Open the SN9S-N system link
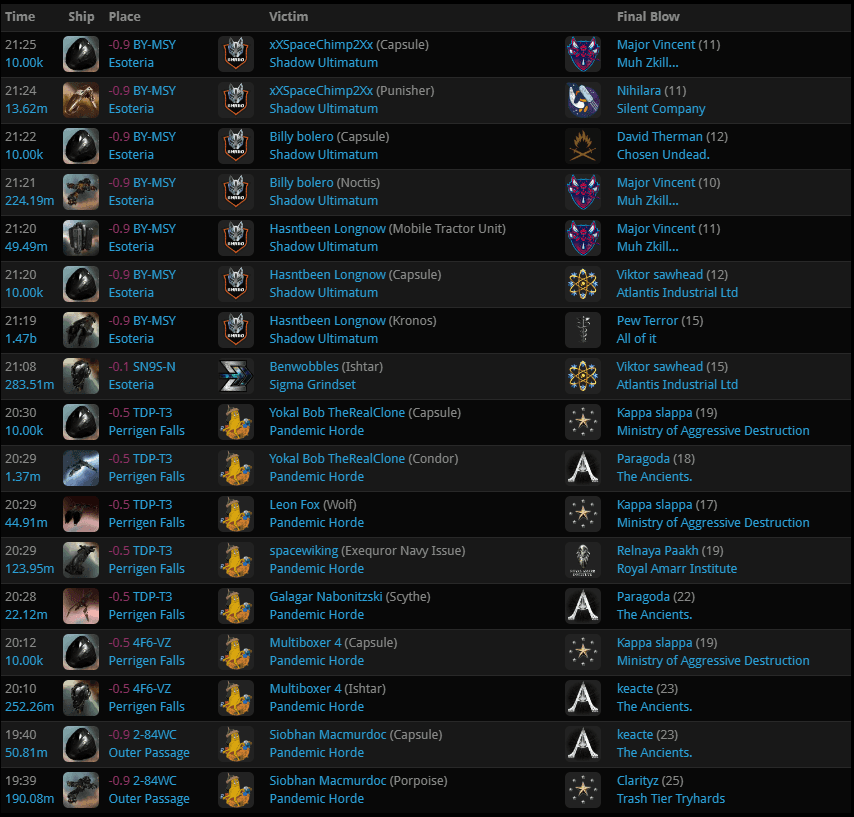 154,367
